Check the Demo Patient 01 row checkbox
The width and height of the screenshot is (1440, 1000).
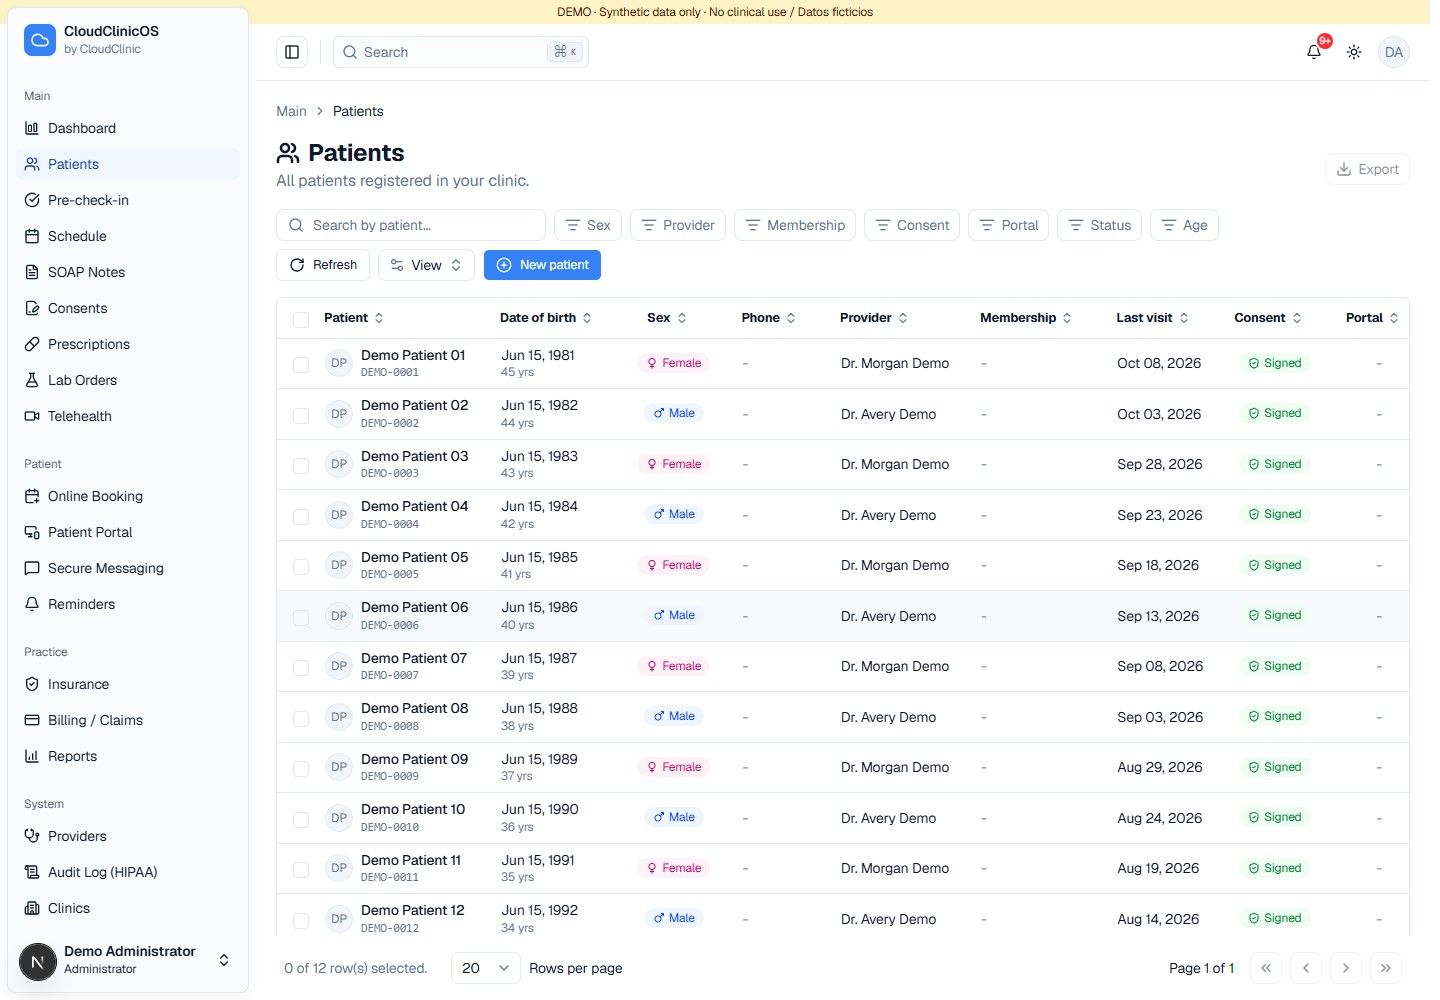(301, 364)
